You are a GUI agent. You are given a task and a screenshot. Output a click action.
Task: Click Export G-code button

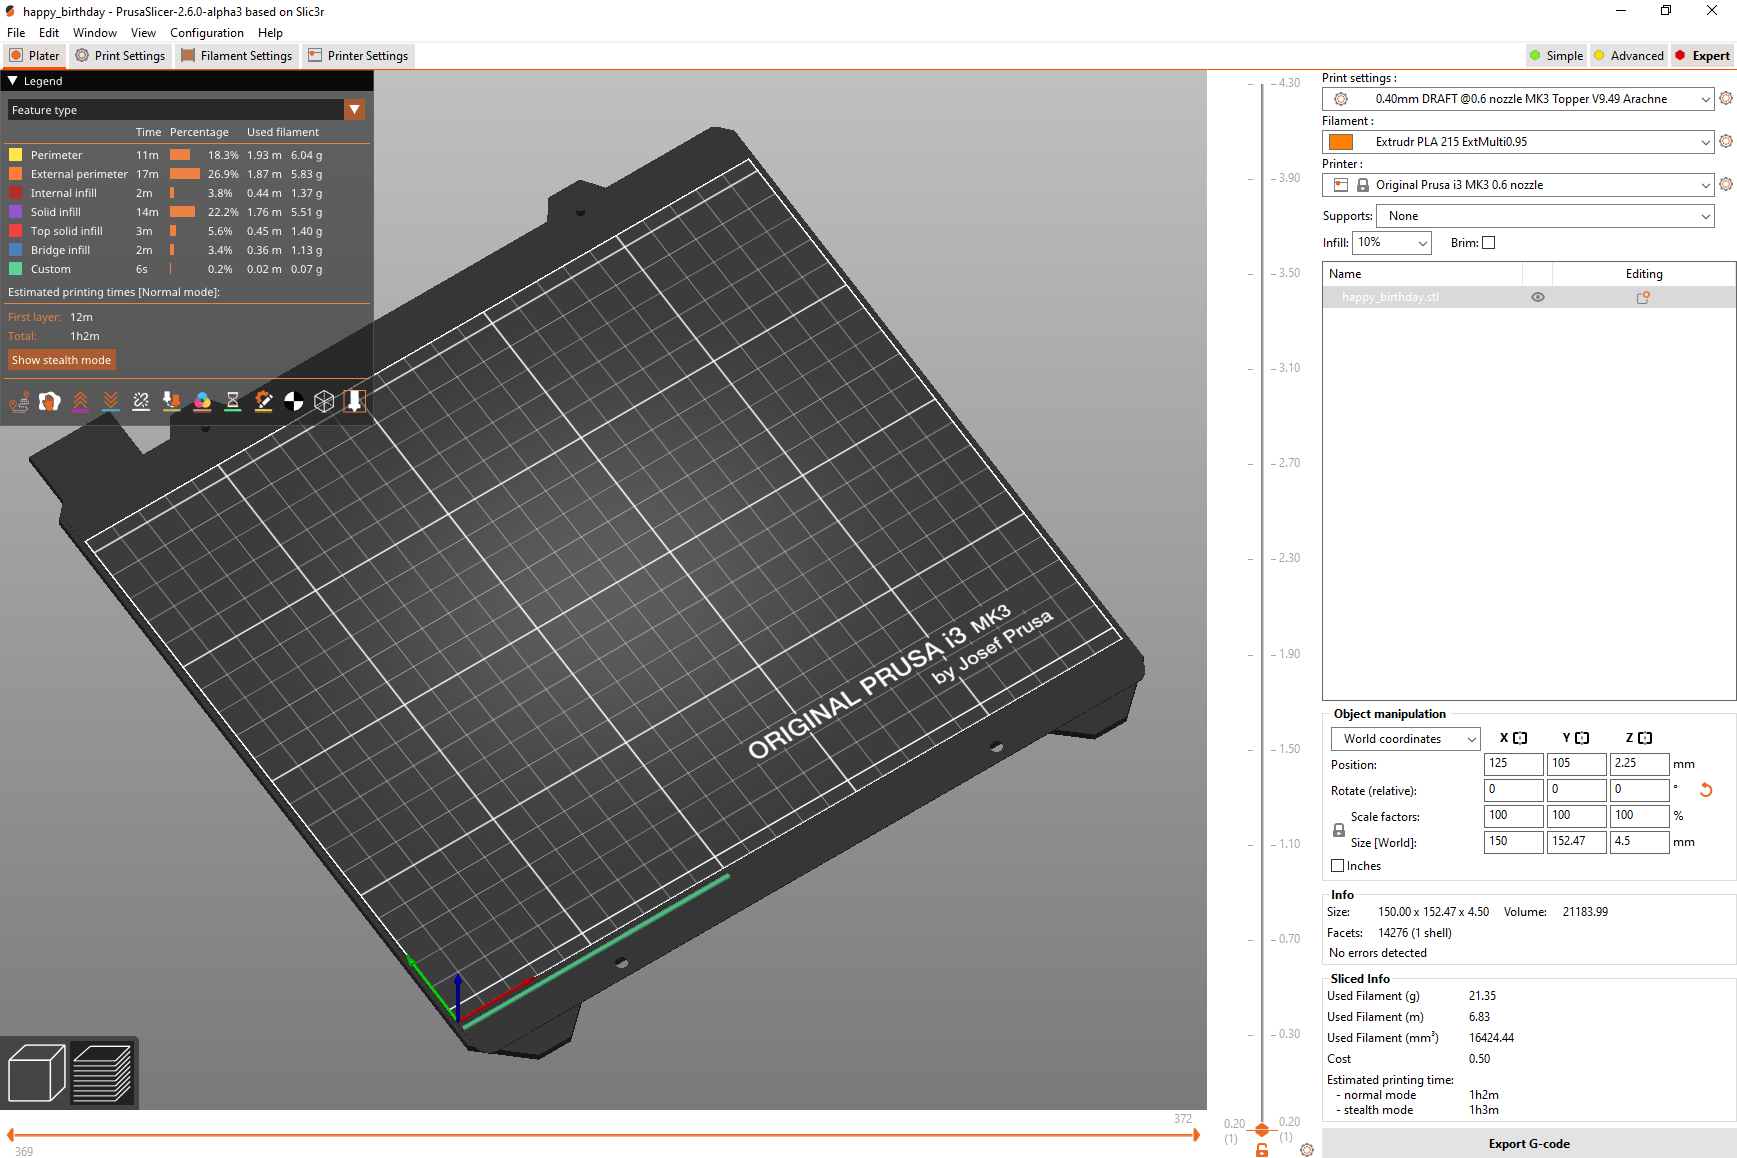coord(1529,1144)
